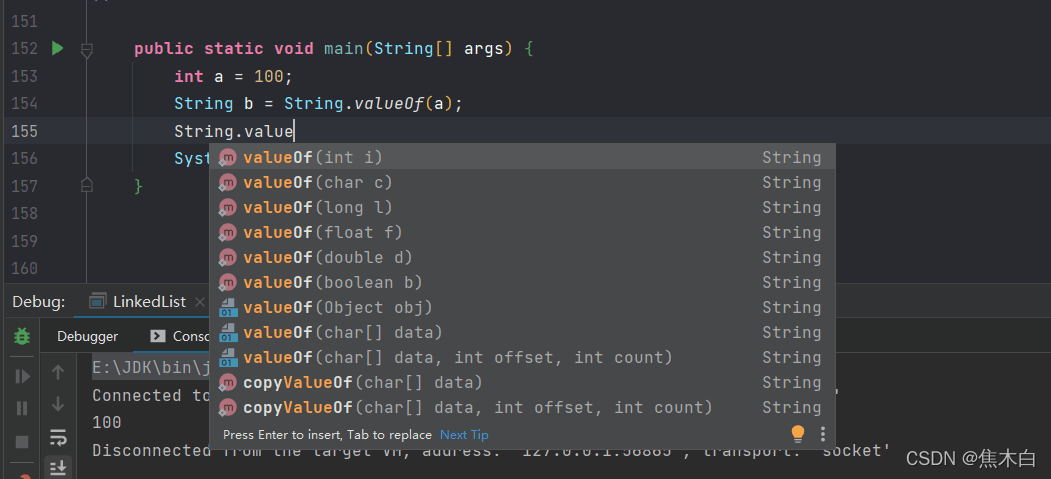Click the up arrow in console toolbar
Screen dimensions: 1051x479
(58, 372)
